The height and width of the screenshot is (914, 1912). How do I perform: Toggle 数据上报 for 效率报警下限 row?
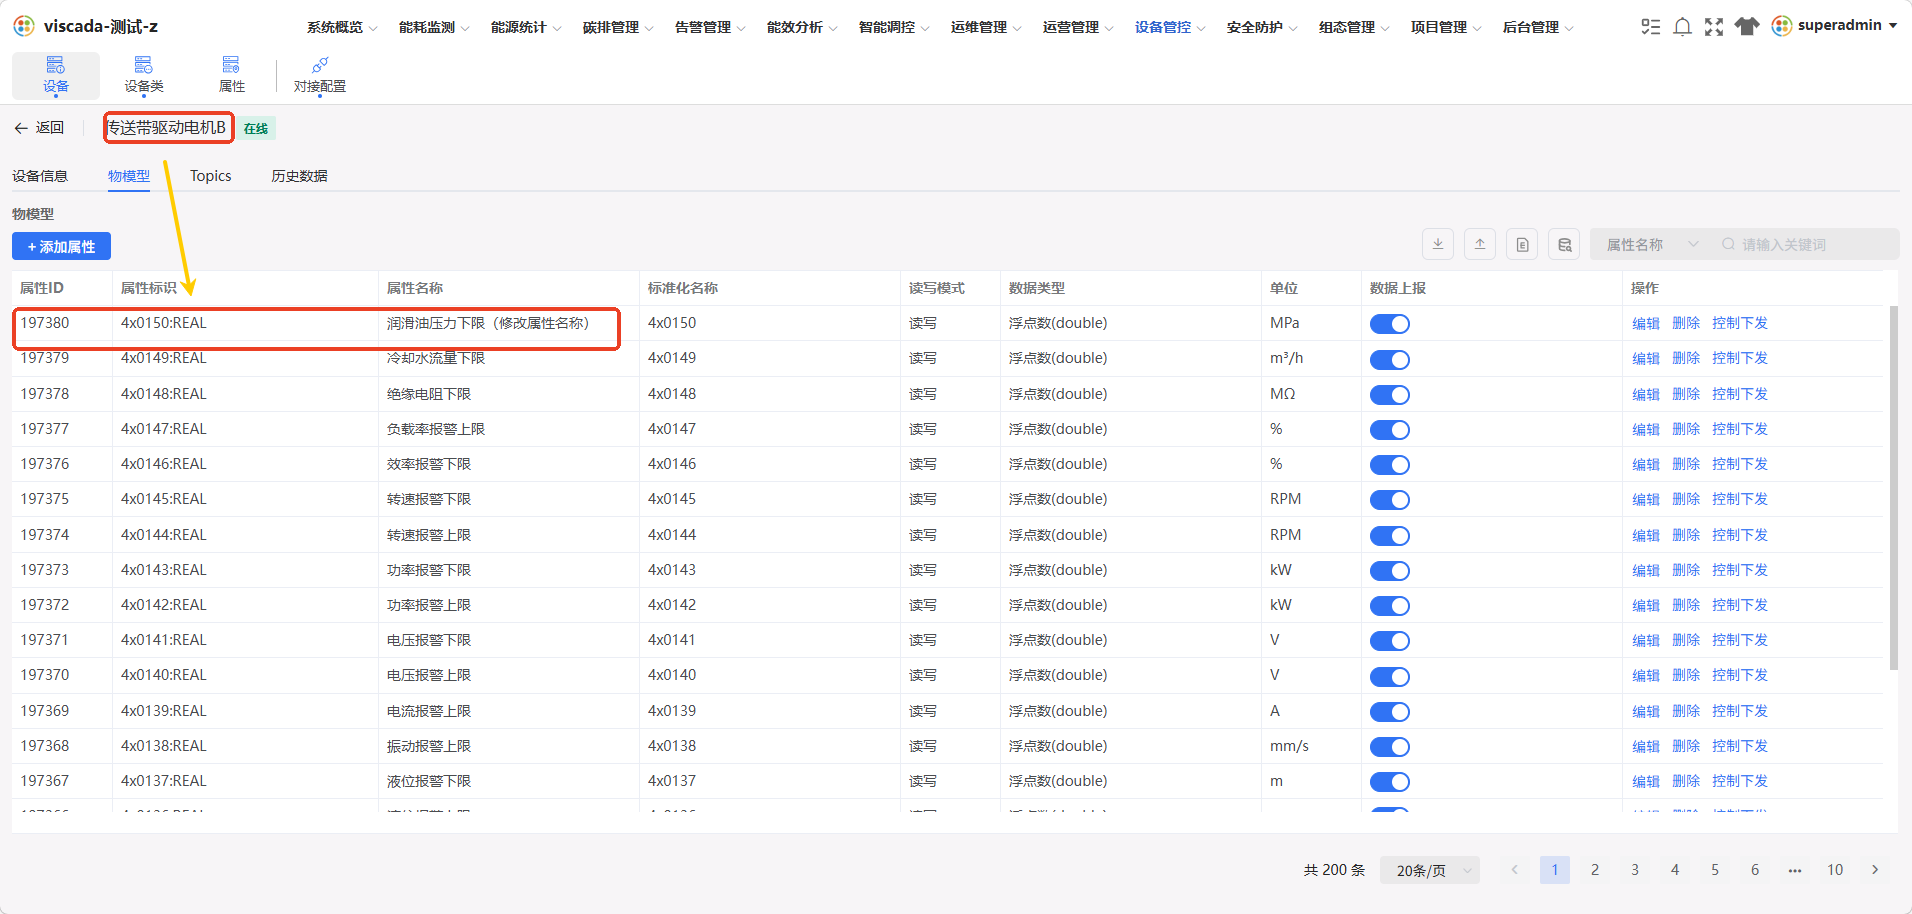coord(1389,465)
